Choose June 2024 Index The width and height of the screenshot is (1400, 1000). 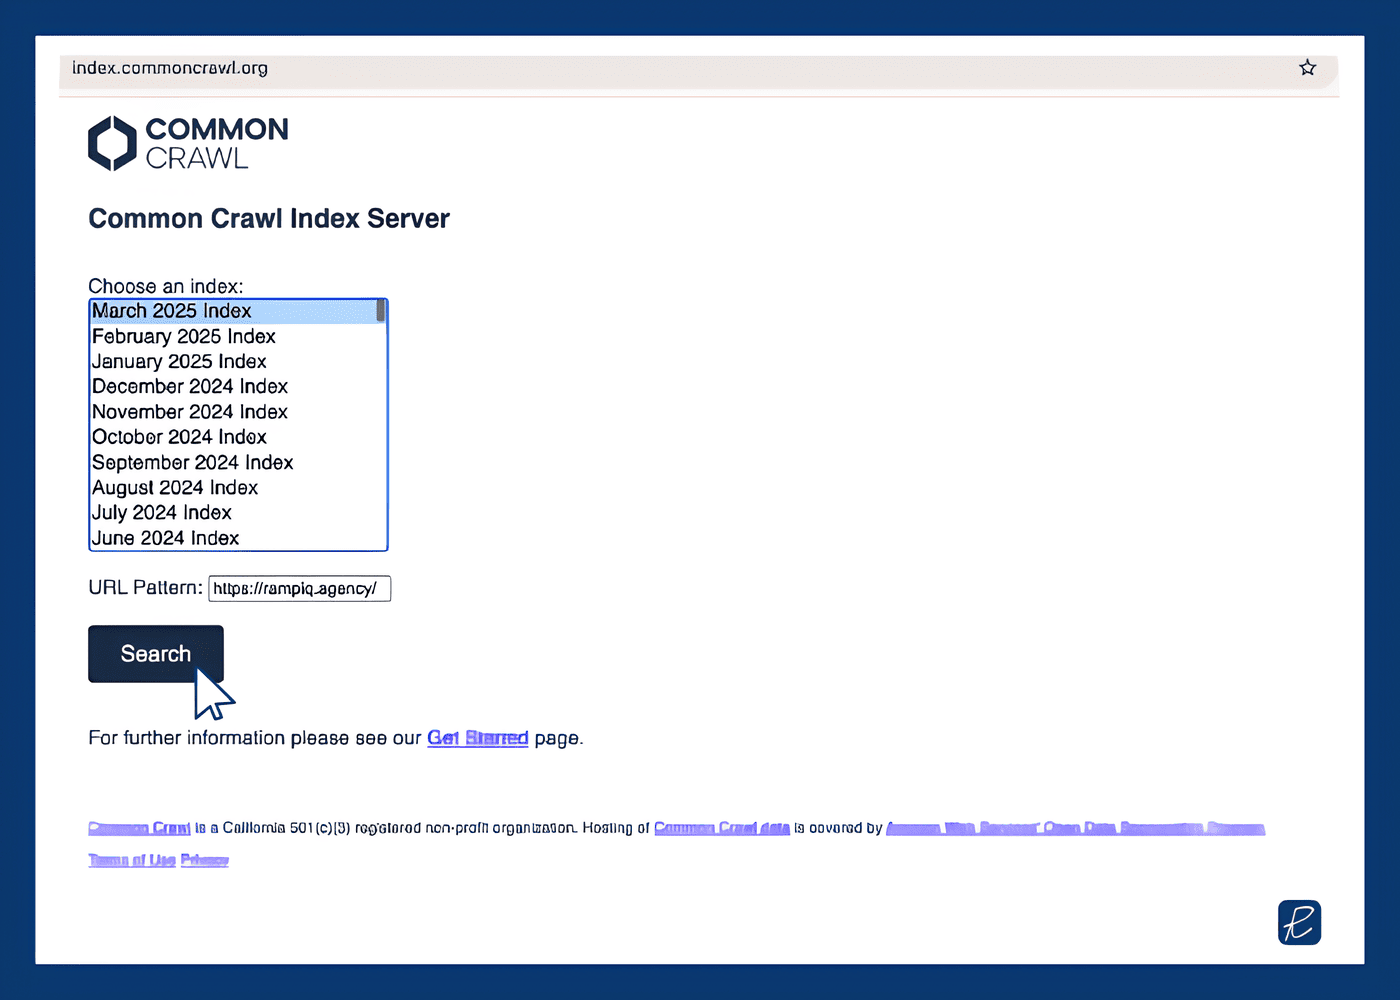233,538
